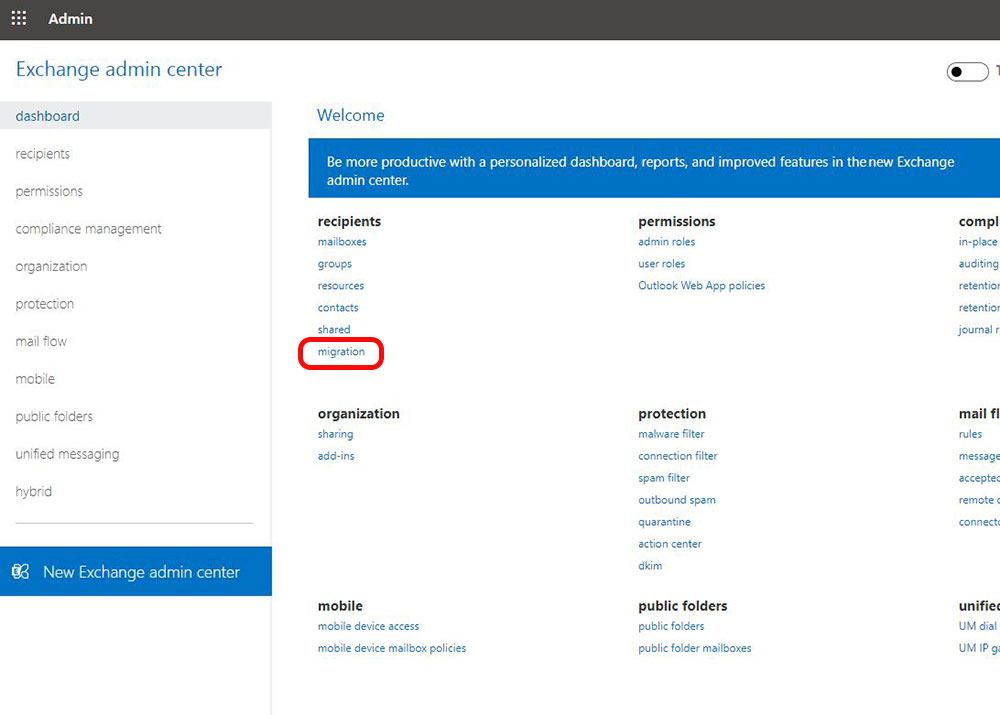Viewport: 1000px width, 715px height.
Task: Open the malware filter link
Action: point(671,434)
